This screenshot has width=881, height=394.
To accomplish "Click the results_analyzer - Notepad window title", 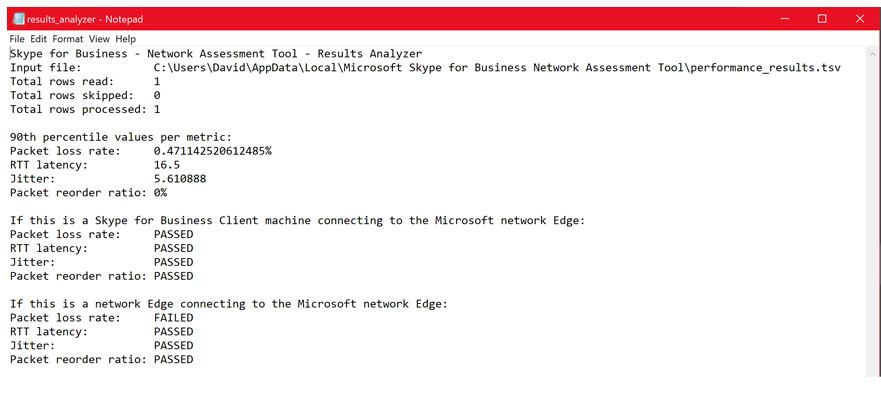I will [85, 19].
